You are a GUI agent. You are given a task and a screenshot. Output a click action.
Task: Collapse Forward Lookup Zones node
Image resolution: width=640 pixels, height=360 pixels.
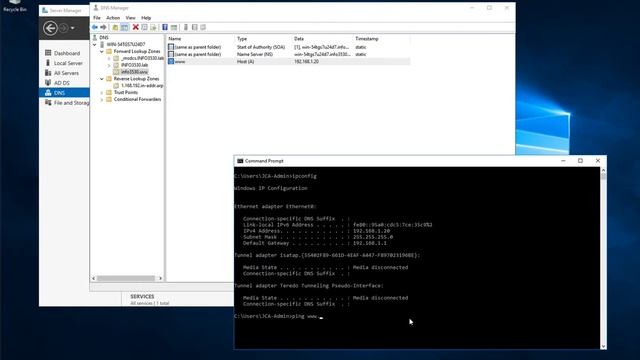coord(102,51)
